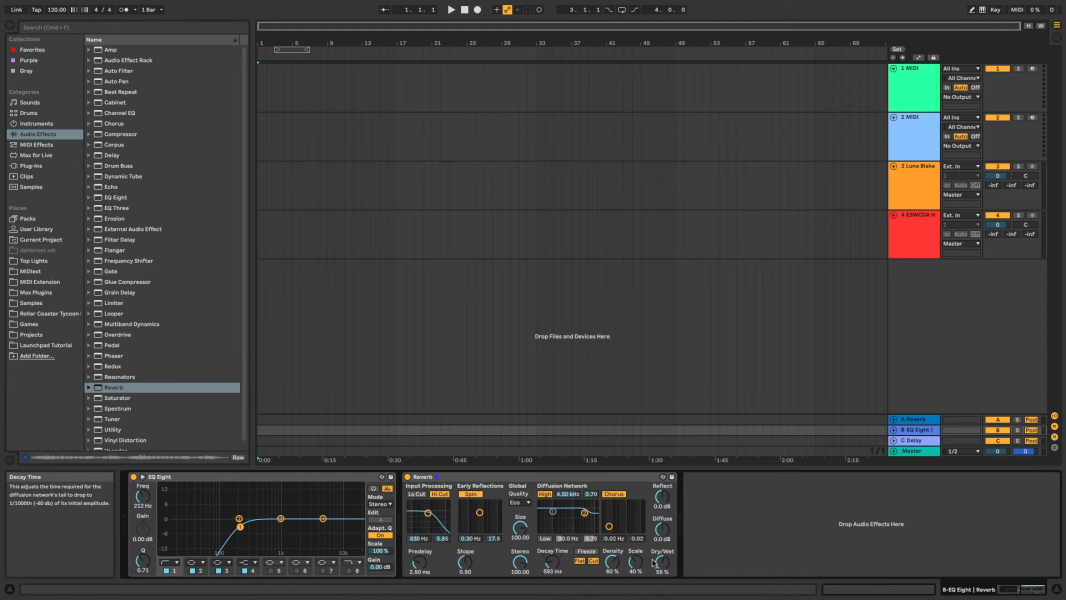
Task: Expand the Compressor browser folder
Action: 88,134
